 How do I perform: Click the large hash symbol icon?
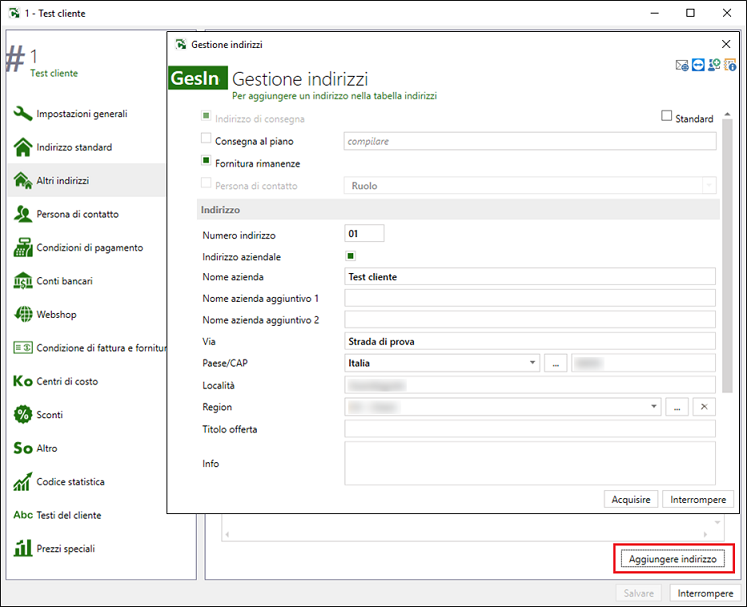[14, 59]
